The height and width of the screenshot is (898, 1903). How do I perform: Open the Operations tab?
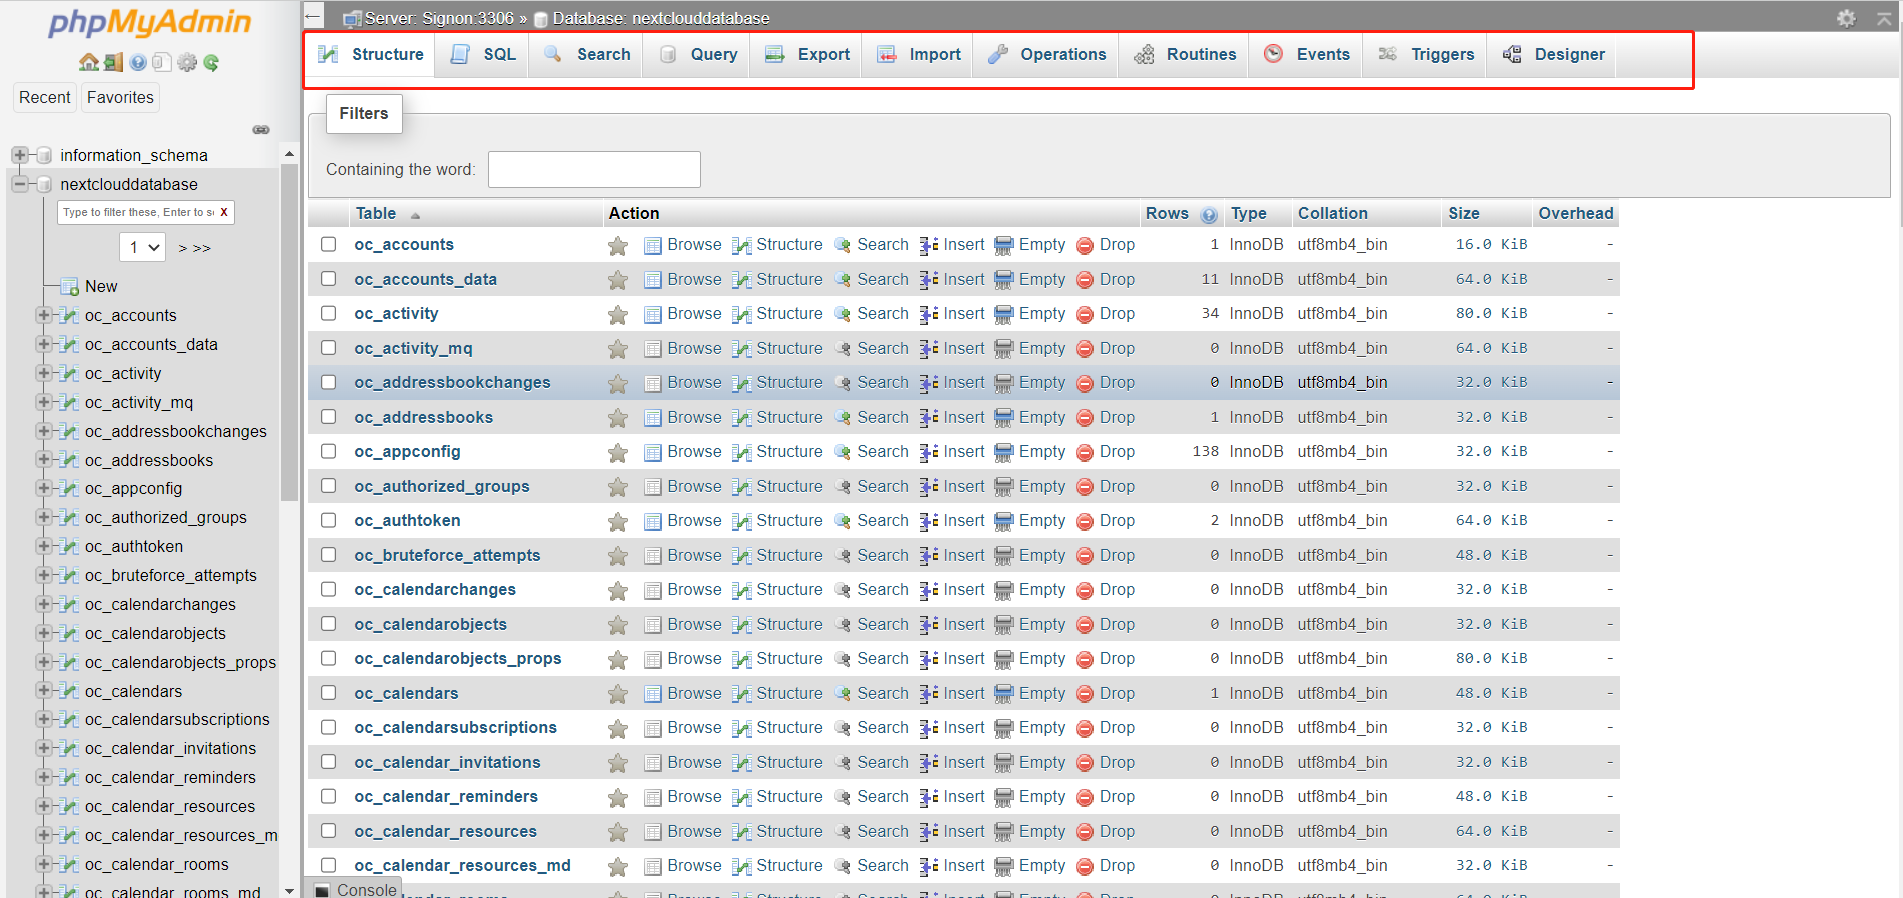point(1046,55)
